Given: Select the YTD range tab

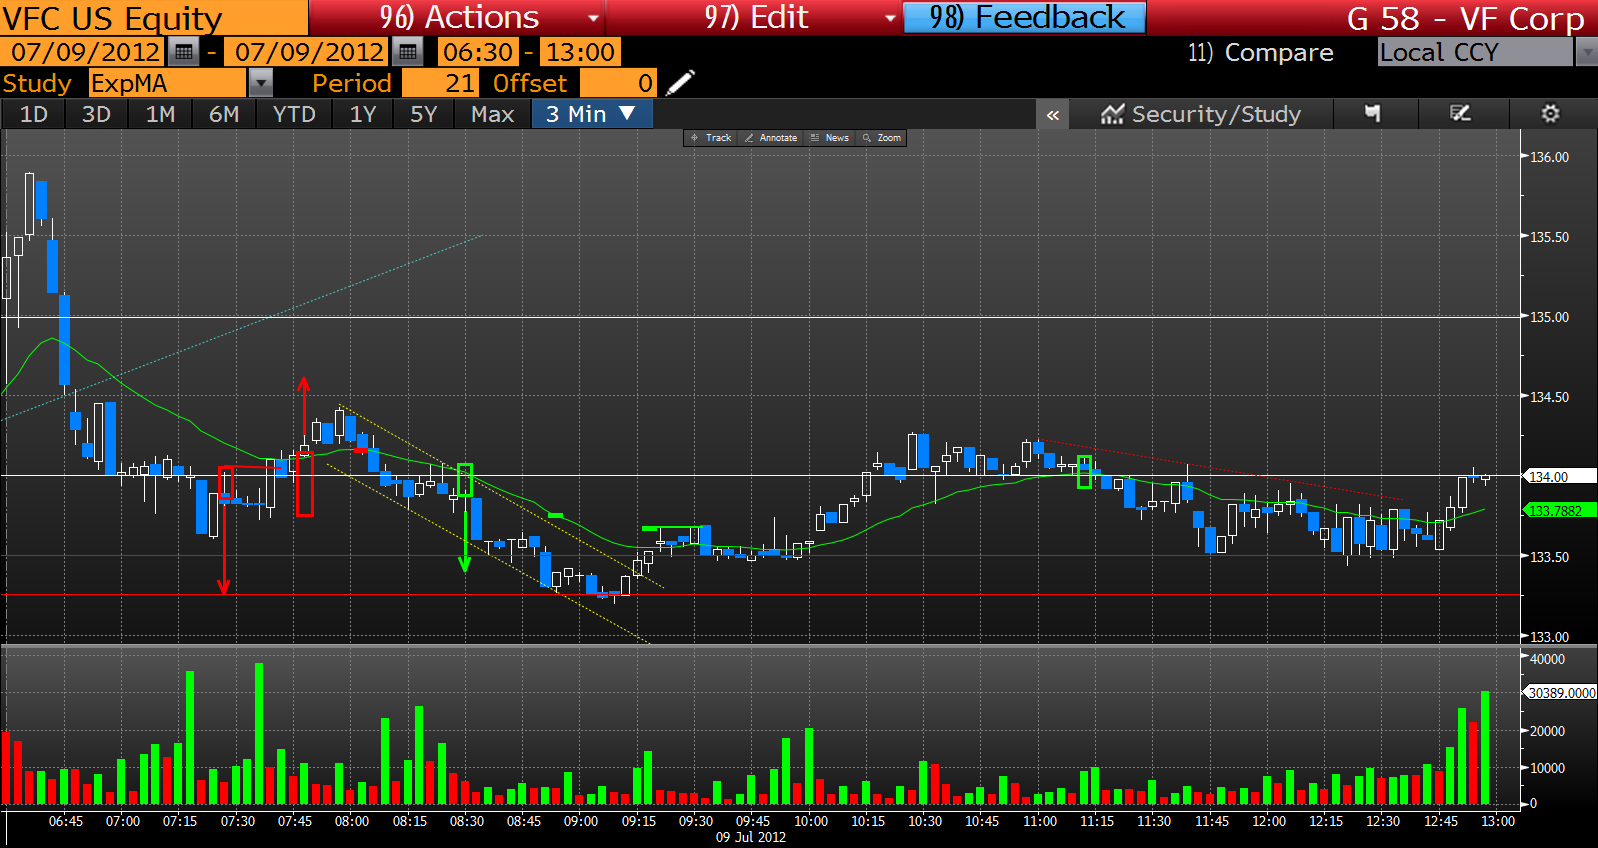Looking at the screenshot, I should [x=294, y=114].
